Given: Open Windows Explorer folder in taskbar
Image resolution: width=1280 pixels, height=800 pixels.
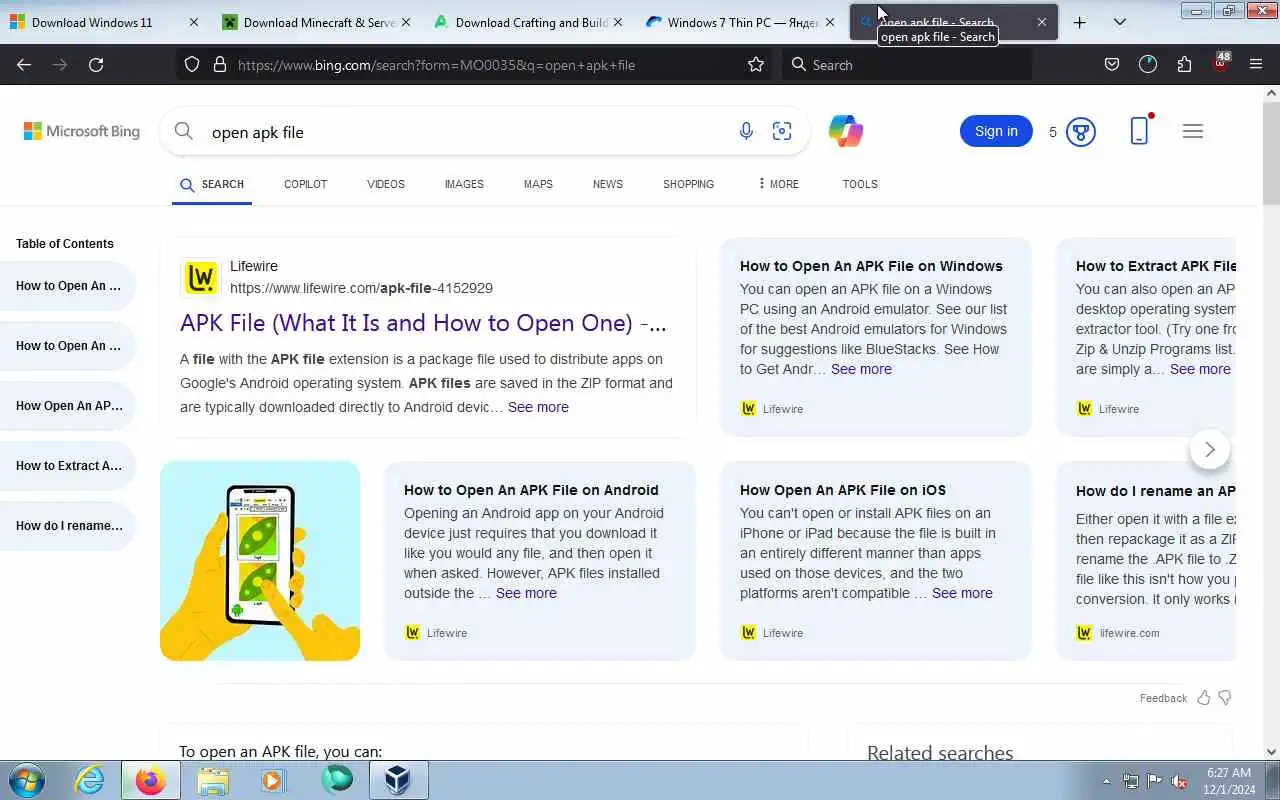Looking at the screenshot, I should point(213,780).
